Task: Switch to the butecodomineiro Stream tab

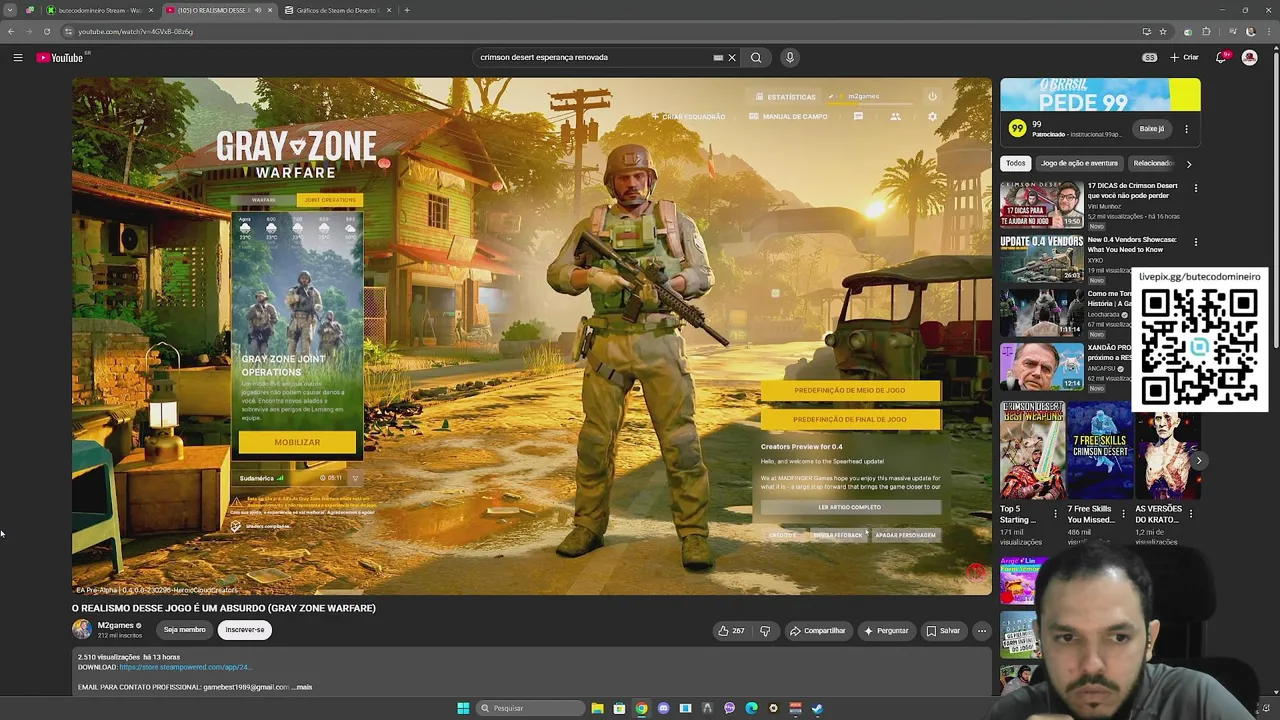Action: (x=99, y=10)
